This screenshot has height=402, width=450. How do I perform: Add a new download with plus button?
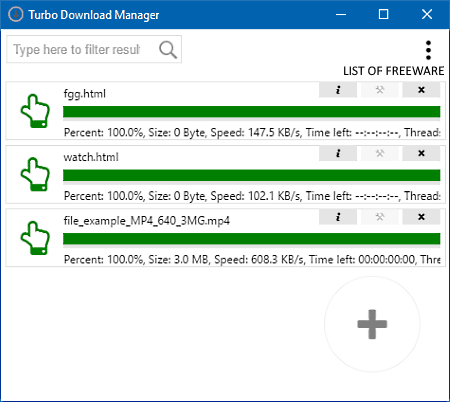tap(372, 324)
